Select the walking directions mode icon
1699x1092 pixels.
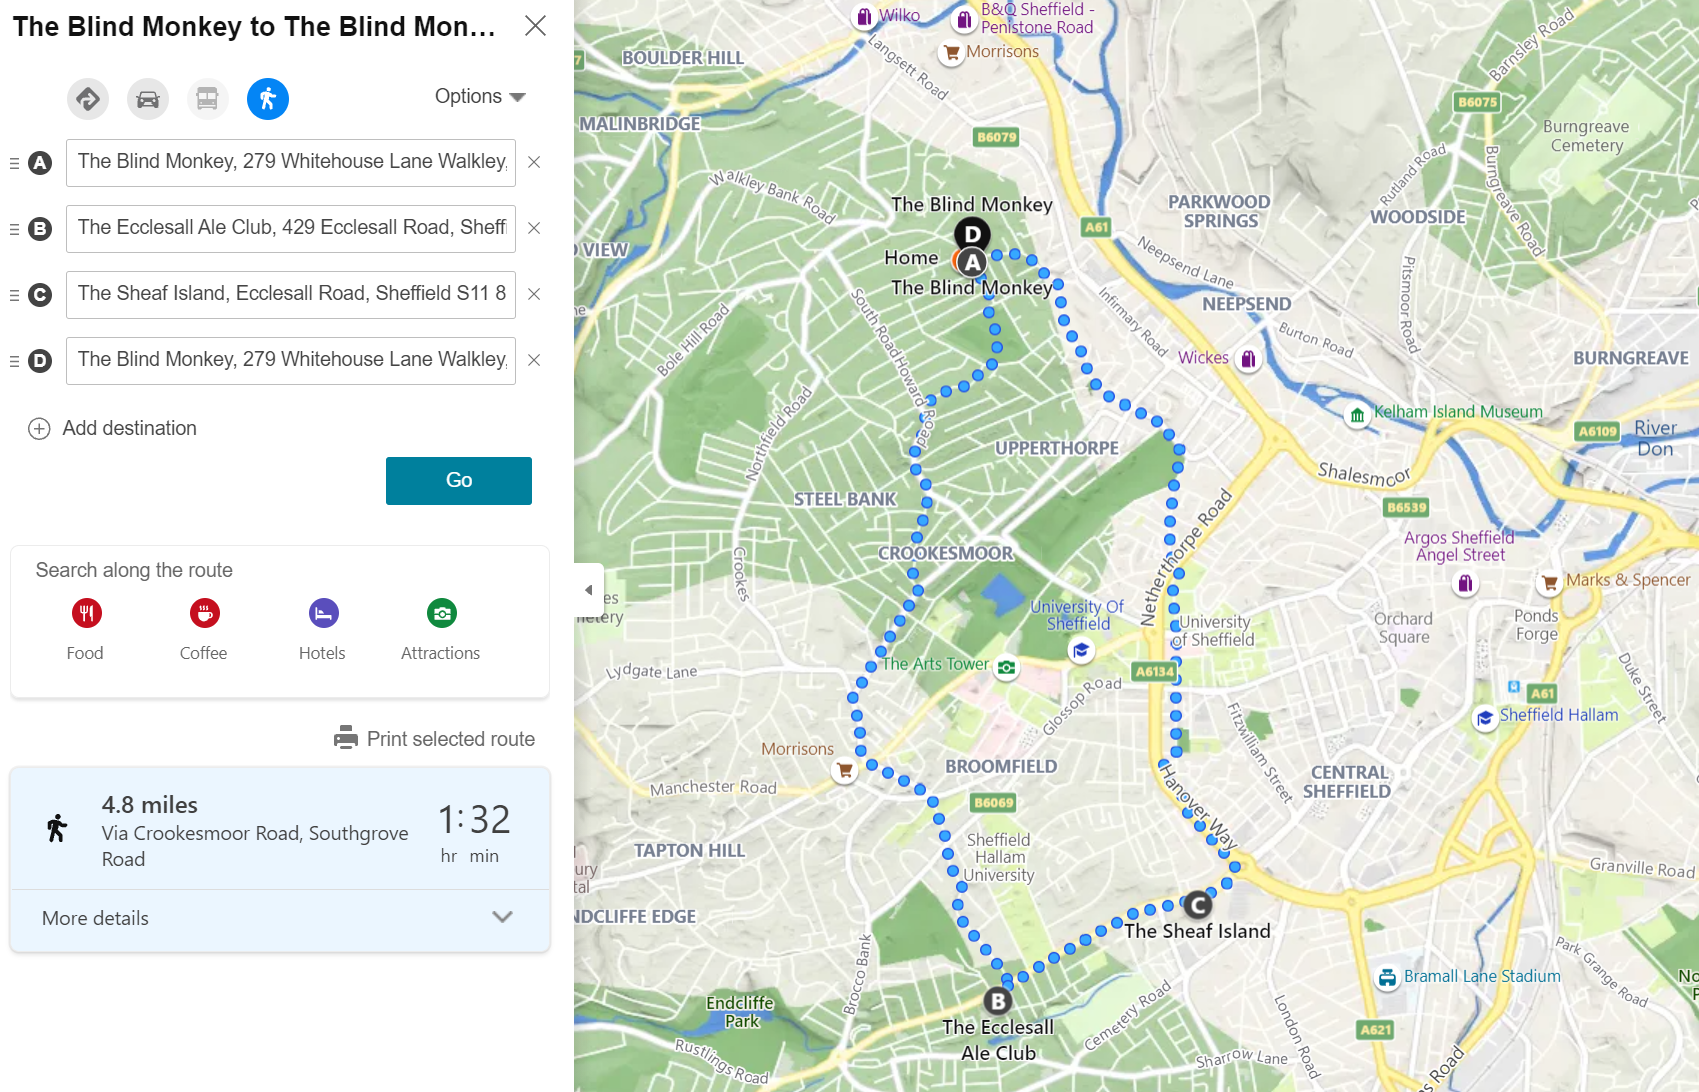click(268, 99)
